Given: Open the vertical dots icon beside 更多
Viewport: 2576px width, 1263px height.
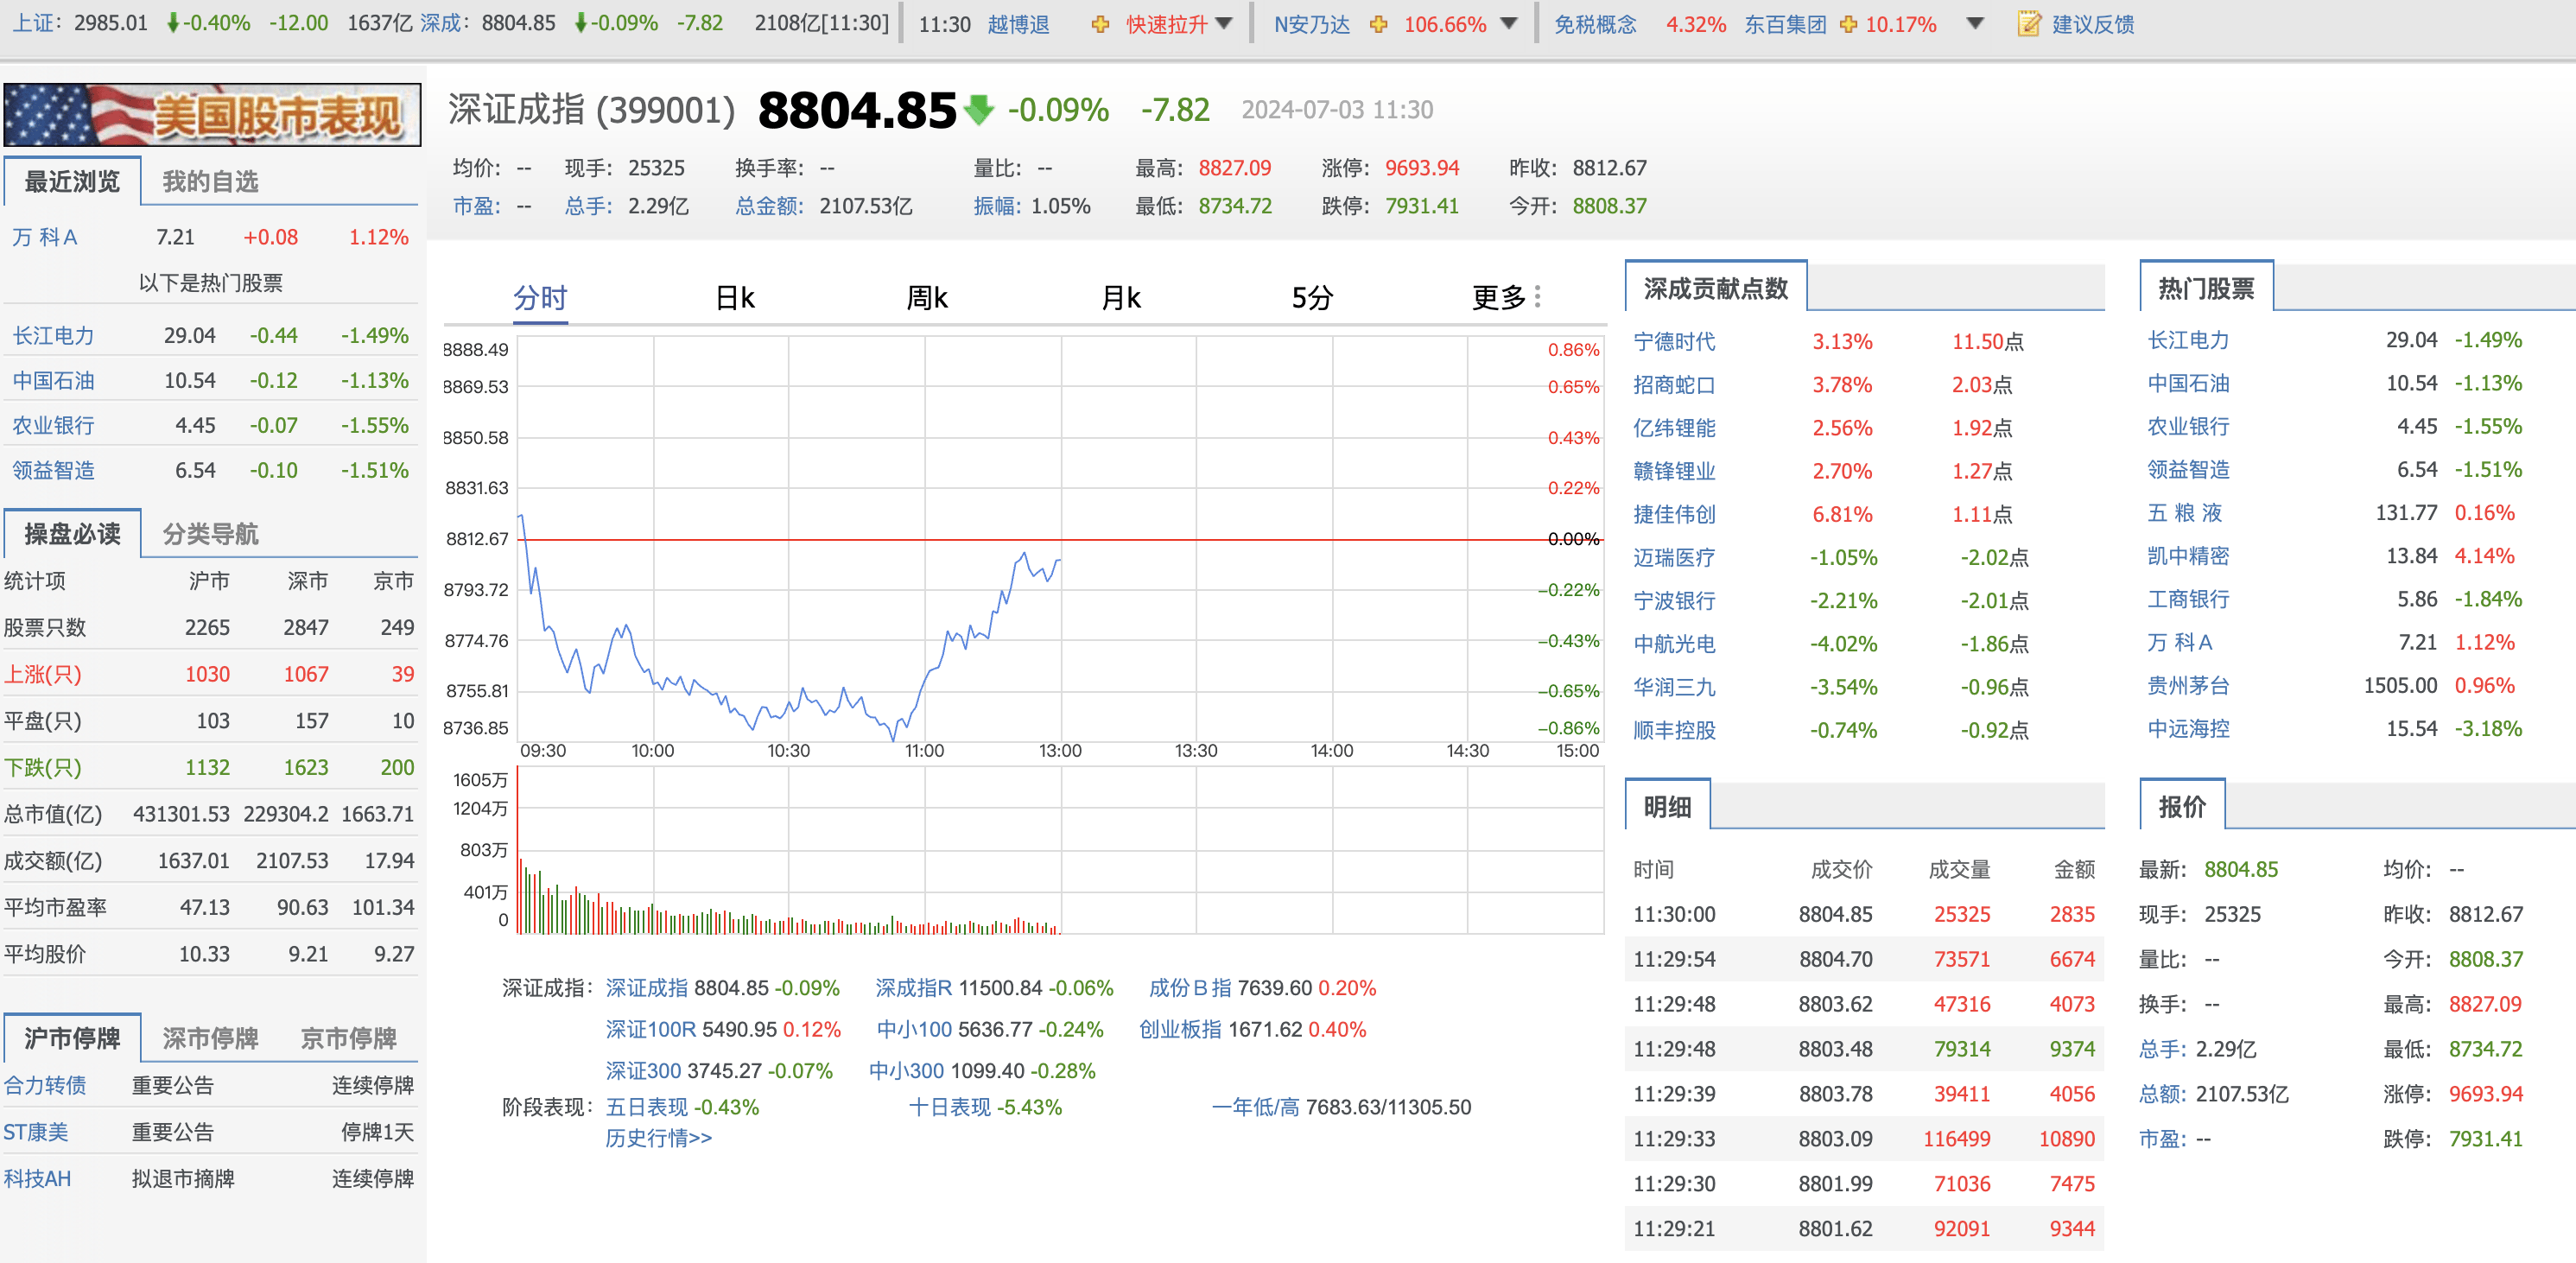Looking at the screenshot, I should tap(1537, 297).
